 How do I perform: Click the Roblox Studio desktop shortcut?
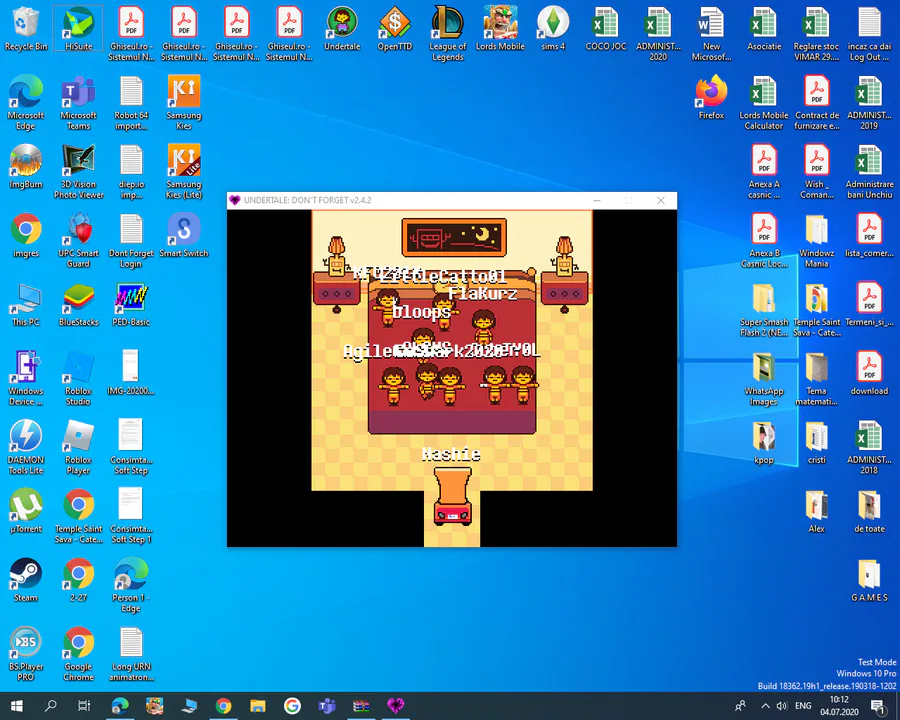[78, 378]
